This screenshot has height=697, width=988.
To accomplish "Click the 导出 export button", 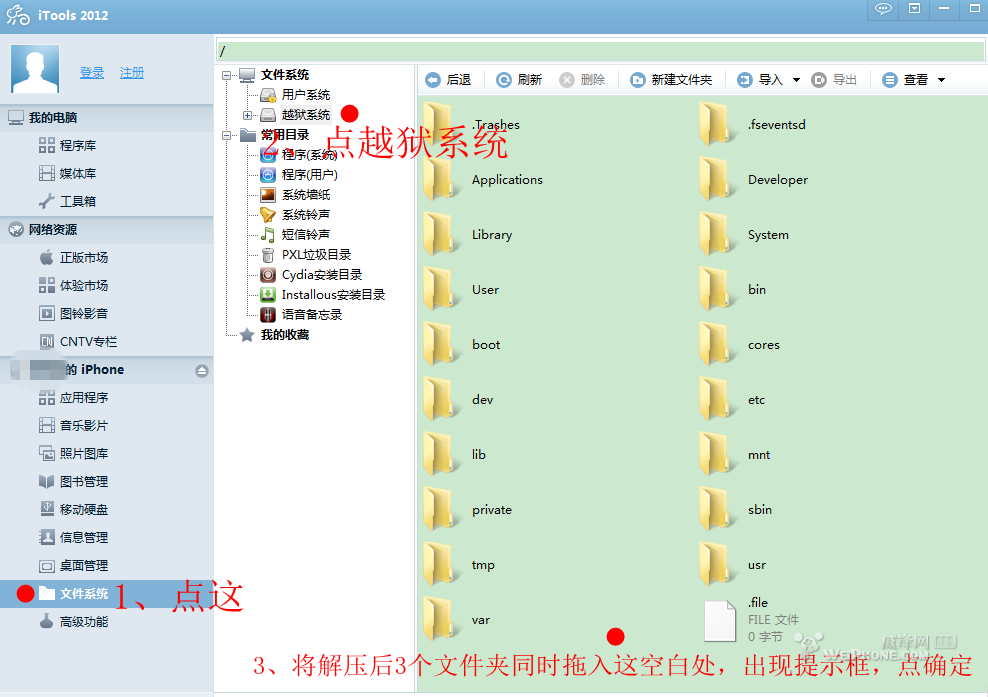I will pyautogui.click(x=834, y=80).
